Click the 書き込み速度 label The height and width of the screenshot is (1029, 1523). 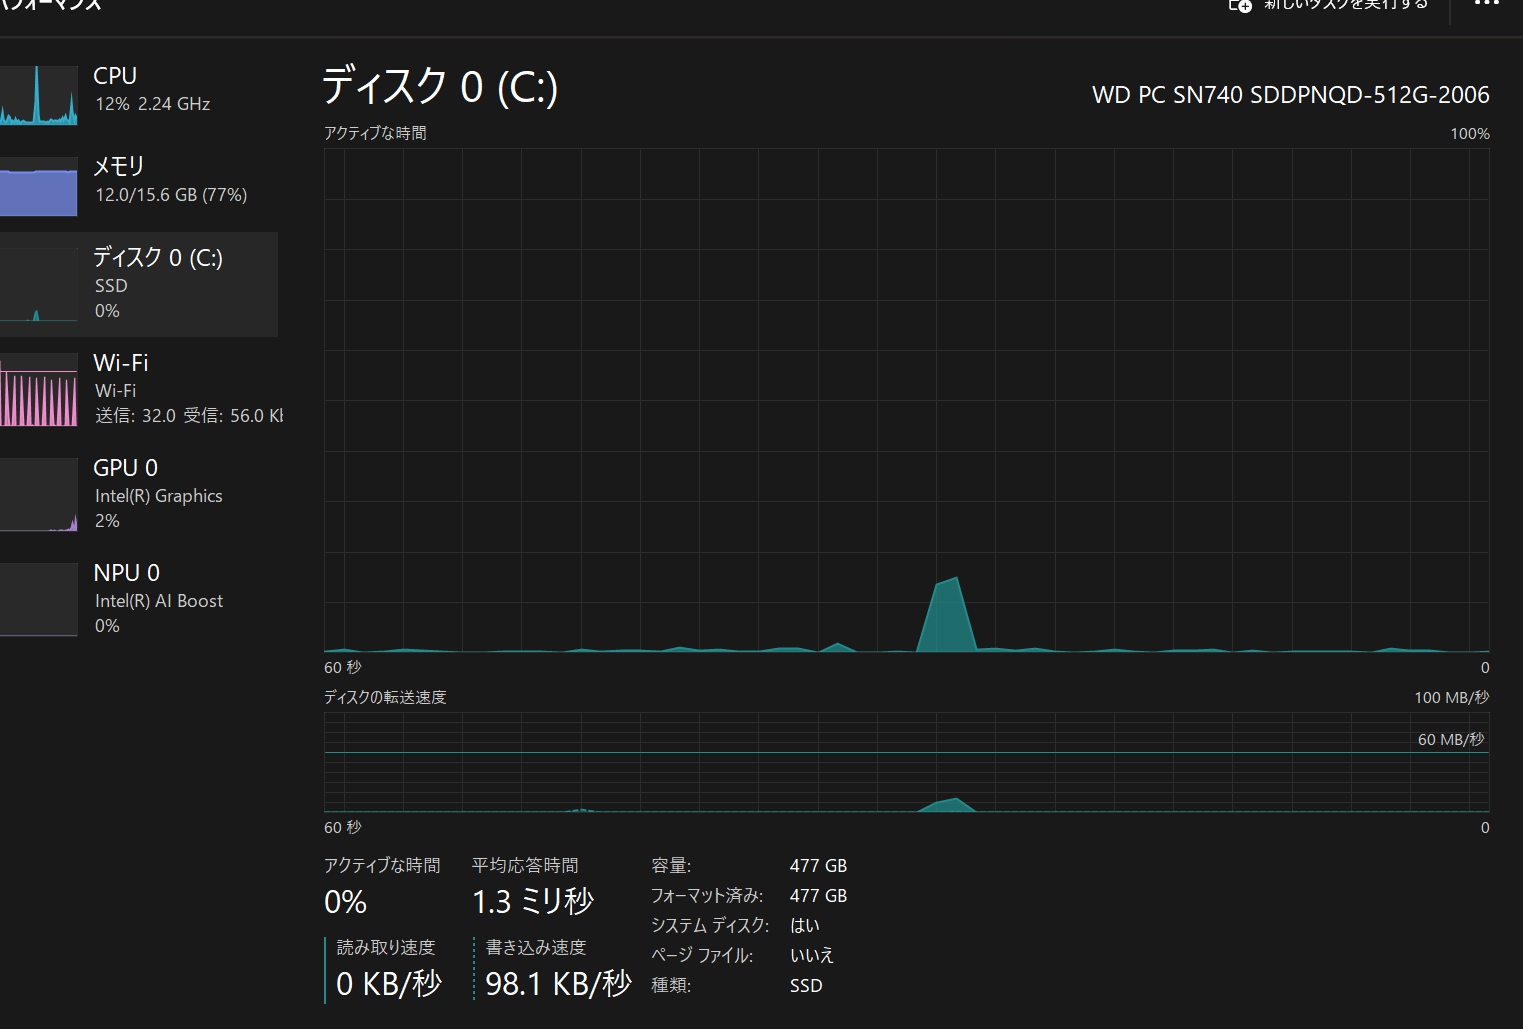tap(536, 947)
